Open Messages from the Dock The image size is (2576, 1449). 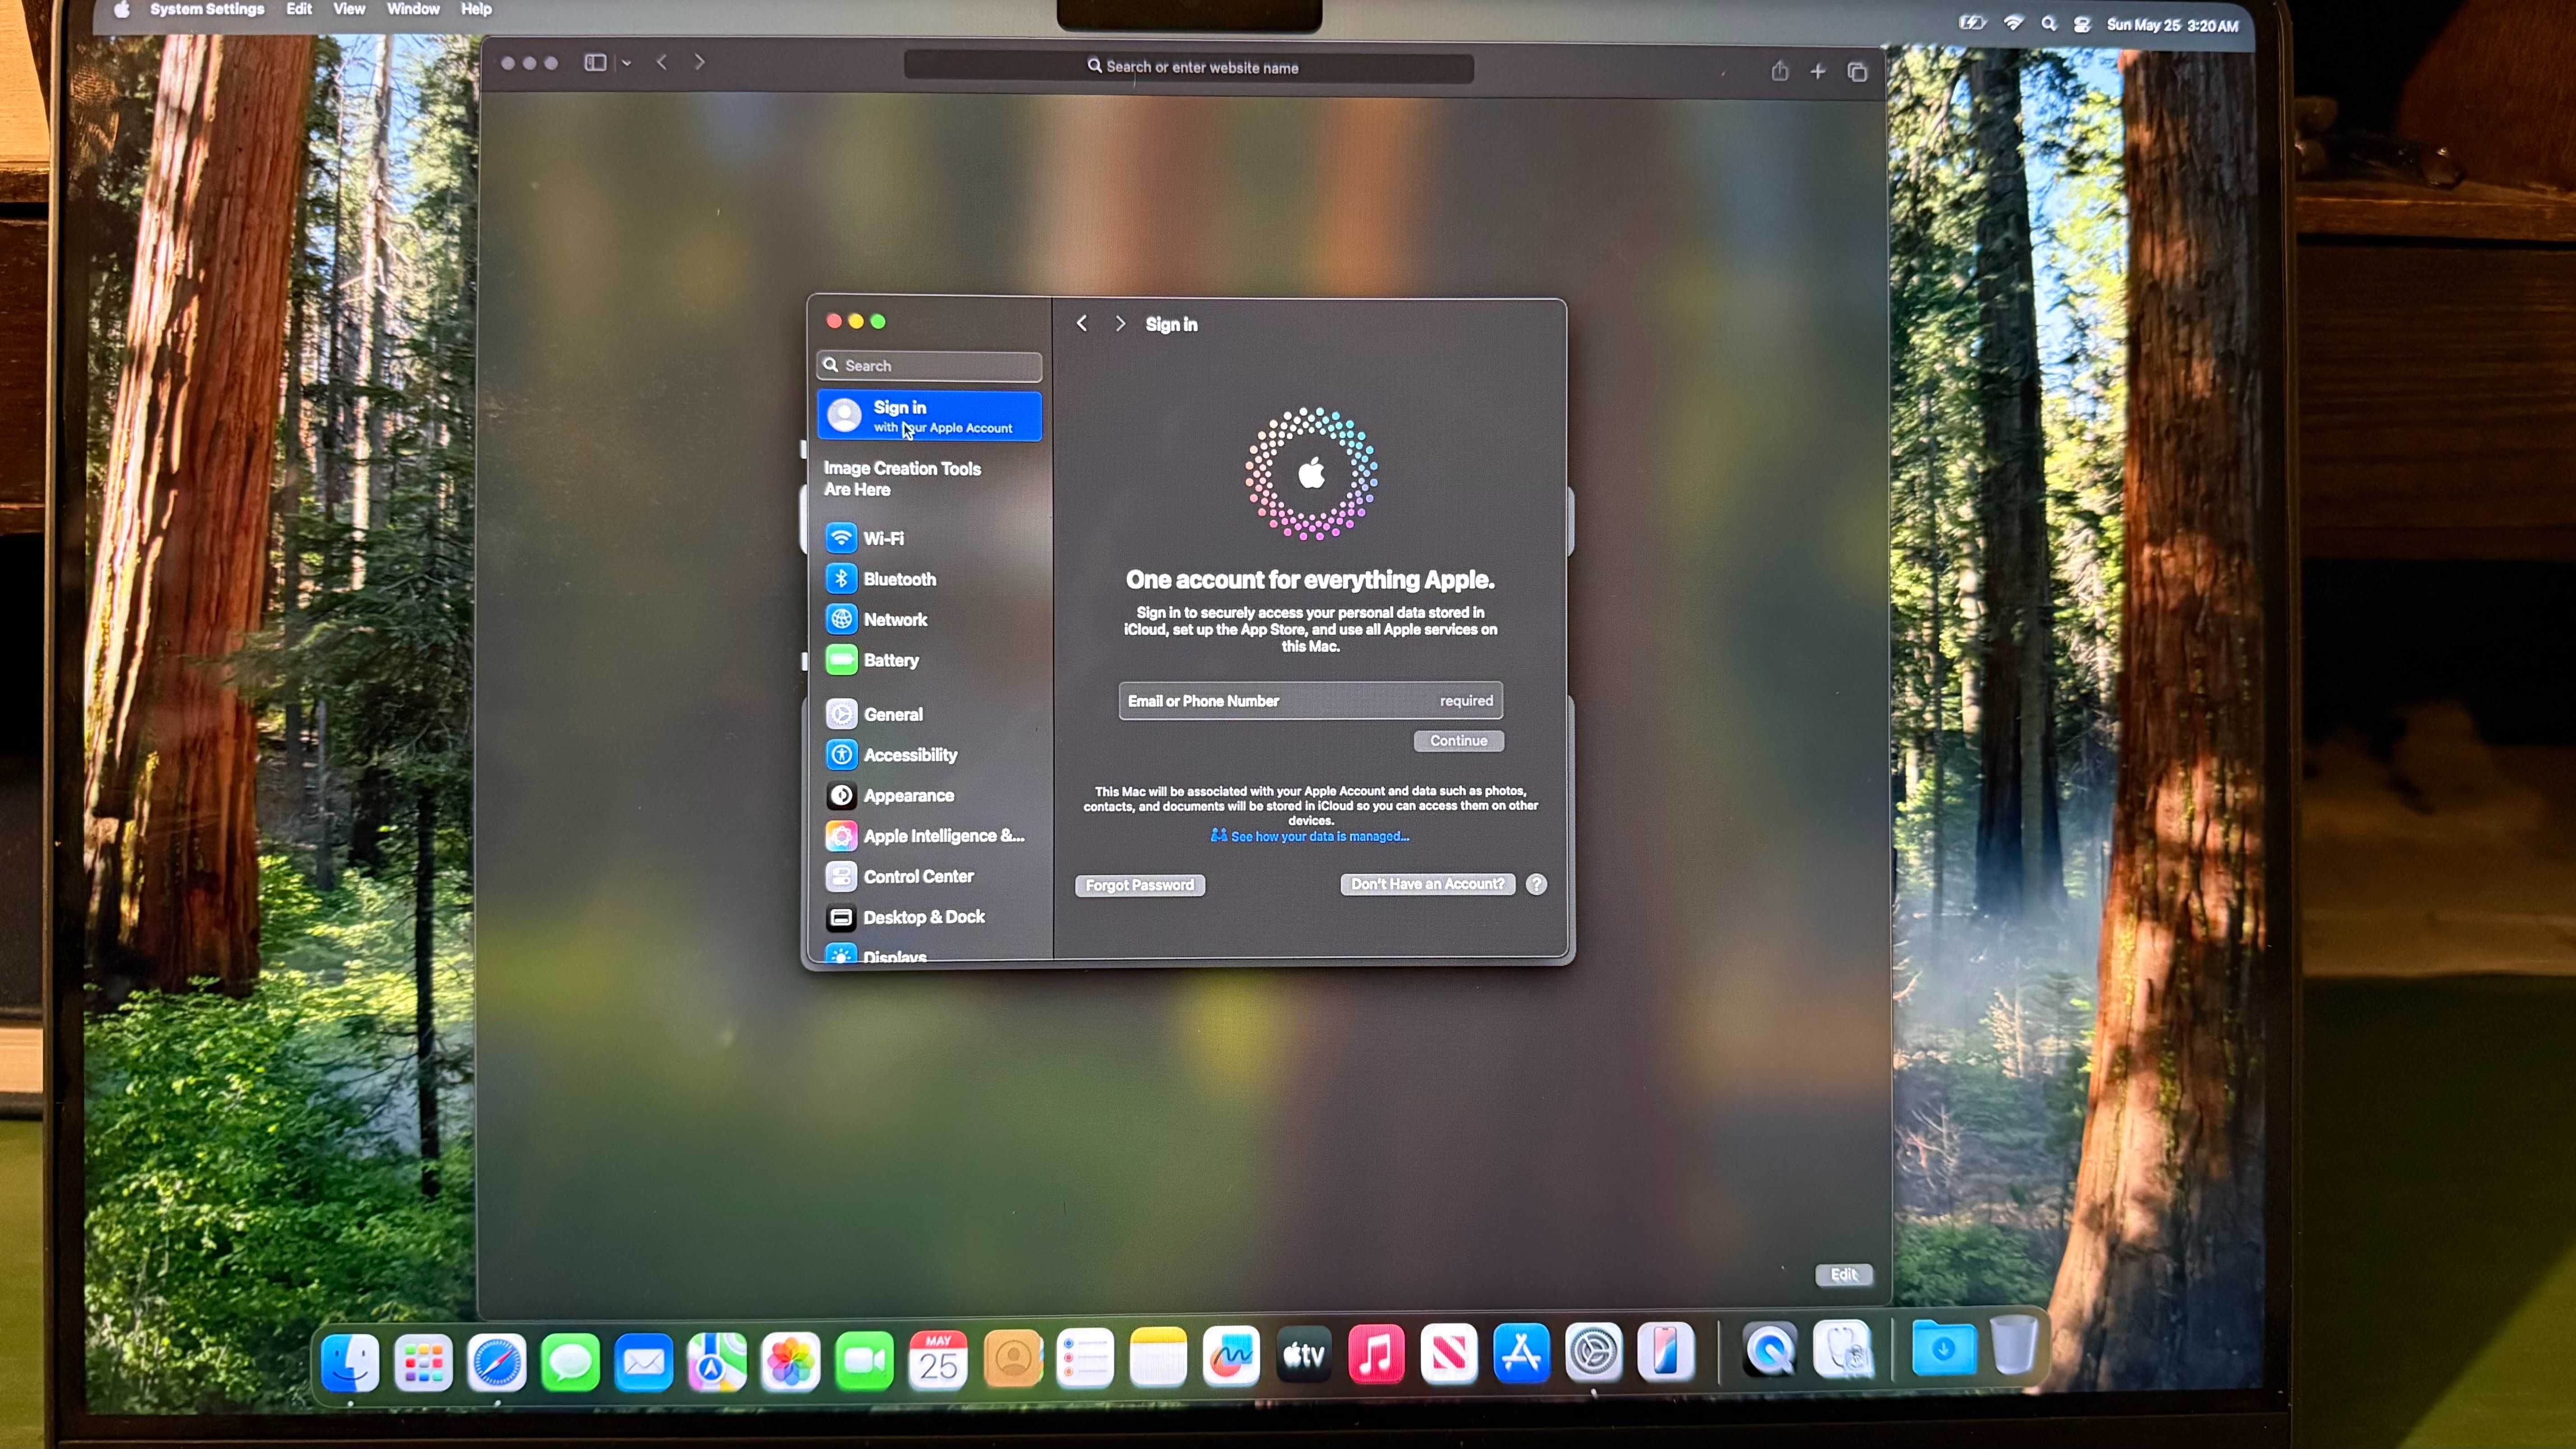click(x=570, y=1362)
